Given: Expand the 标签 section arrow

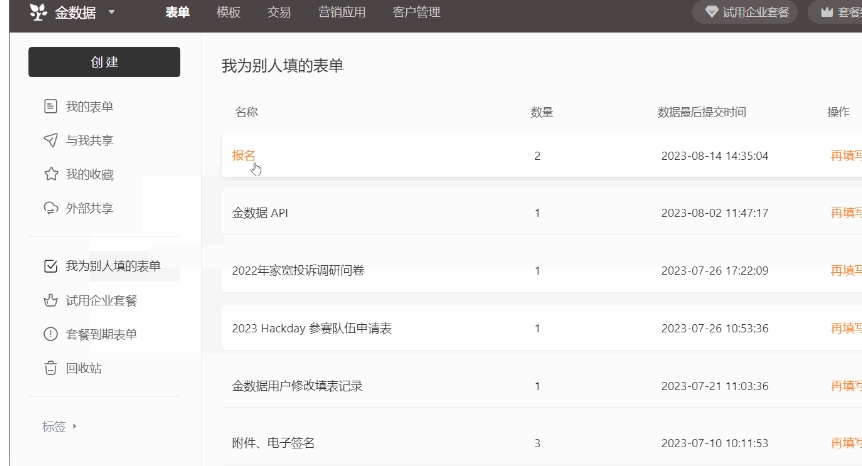Looking at the screenshot, I should click(74, 426).
